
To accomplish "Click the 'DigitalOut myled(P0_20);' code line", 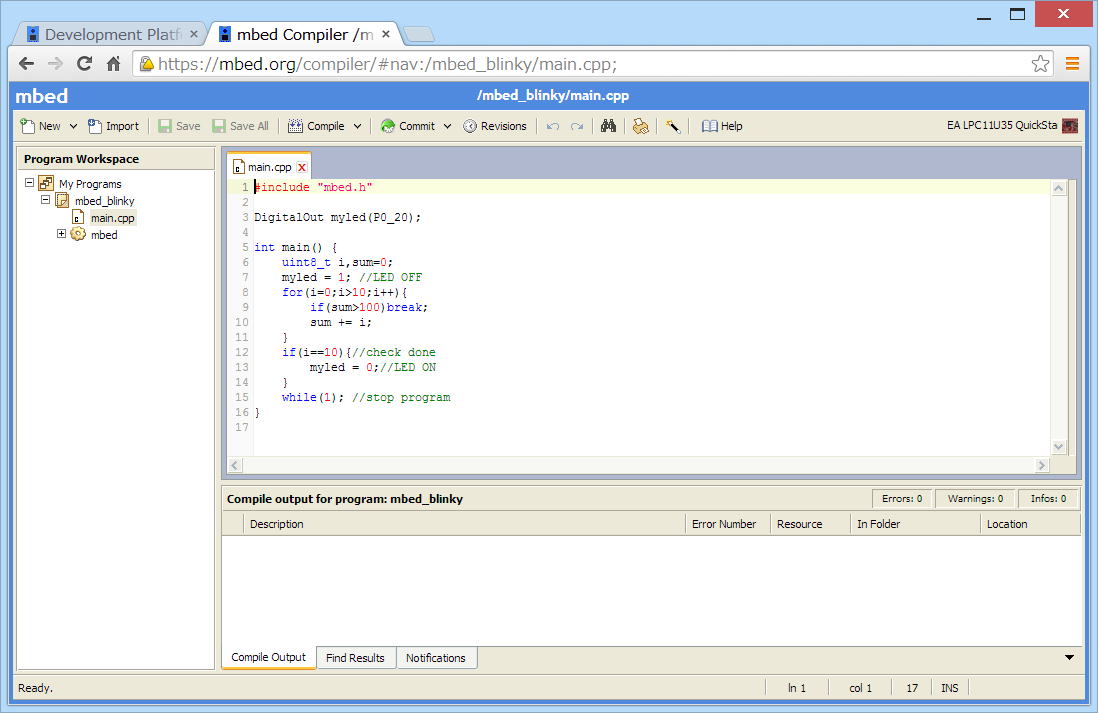I will click(x=338, y=217).
